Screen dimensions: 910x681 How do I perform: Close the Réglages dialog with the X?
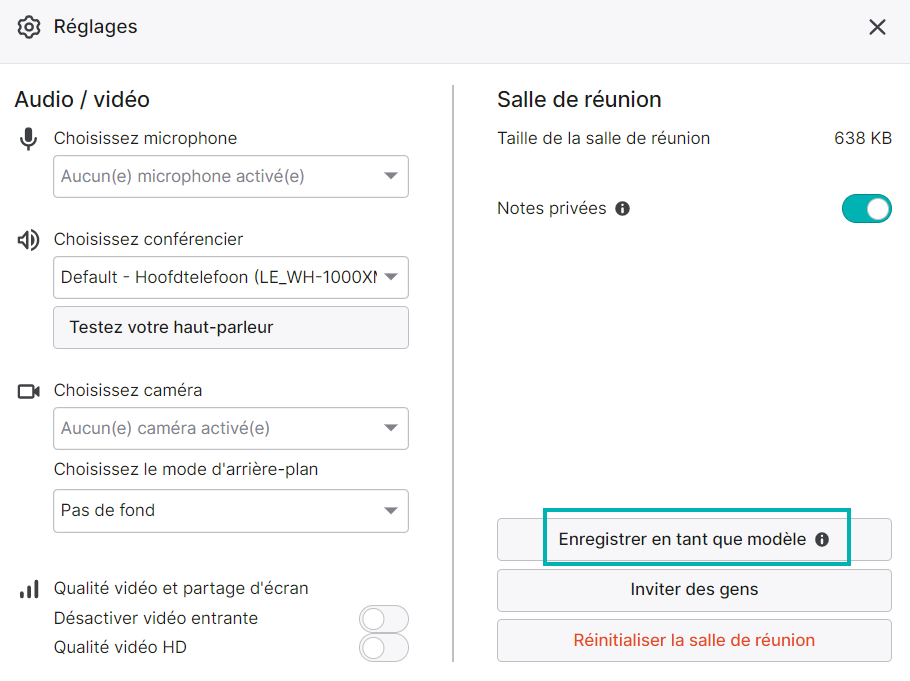pos(877,27)
